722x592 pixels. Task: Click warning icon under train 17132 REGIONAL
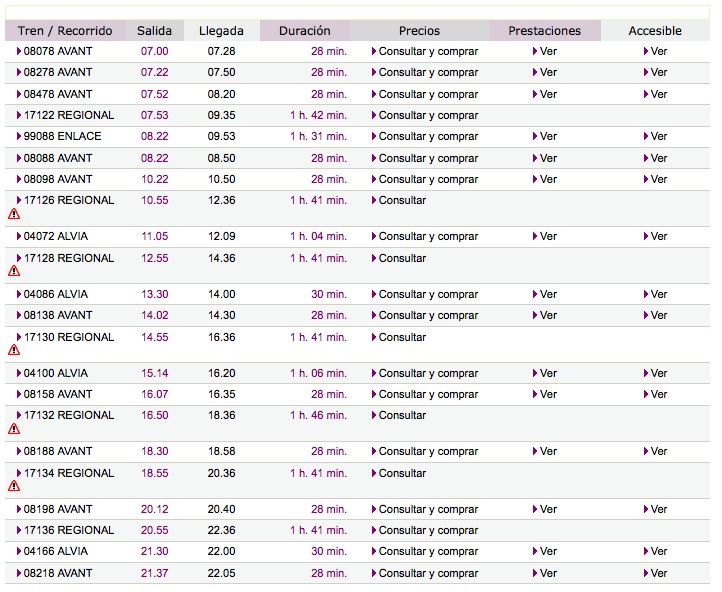click(14, 429)
